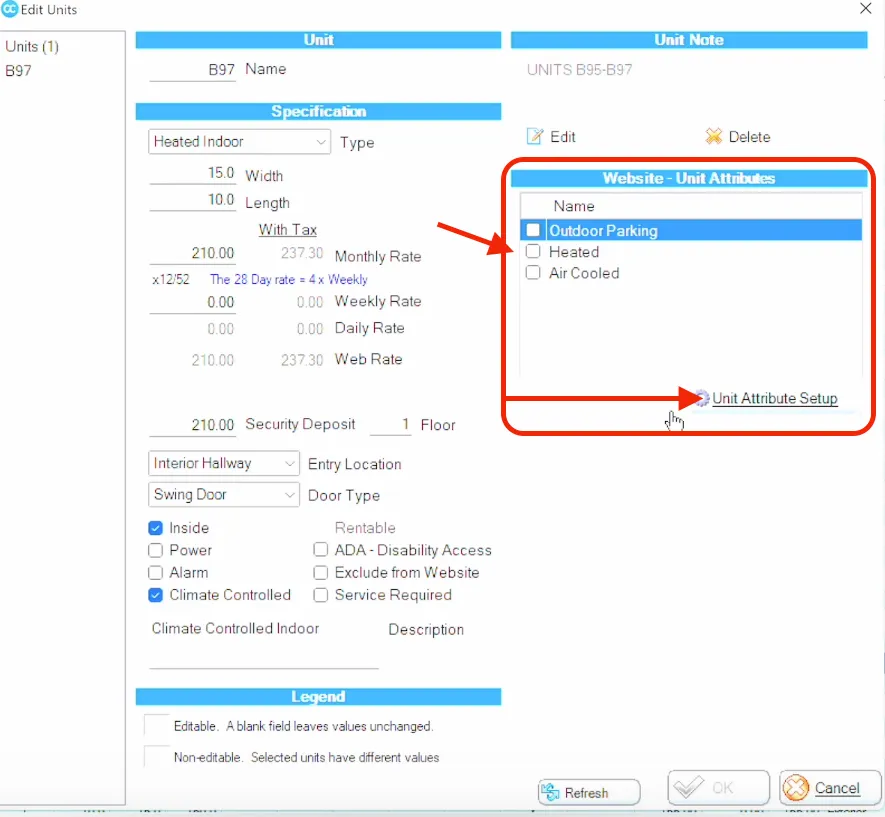Click the x12/52 rate label
This screenshot has width=885, height=817.
tap(171, 280)
